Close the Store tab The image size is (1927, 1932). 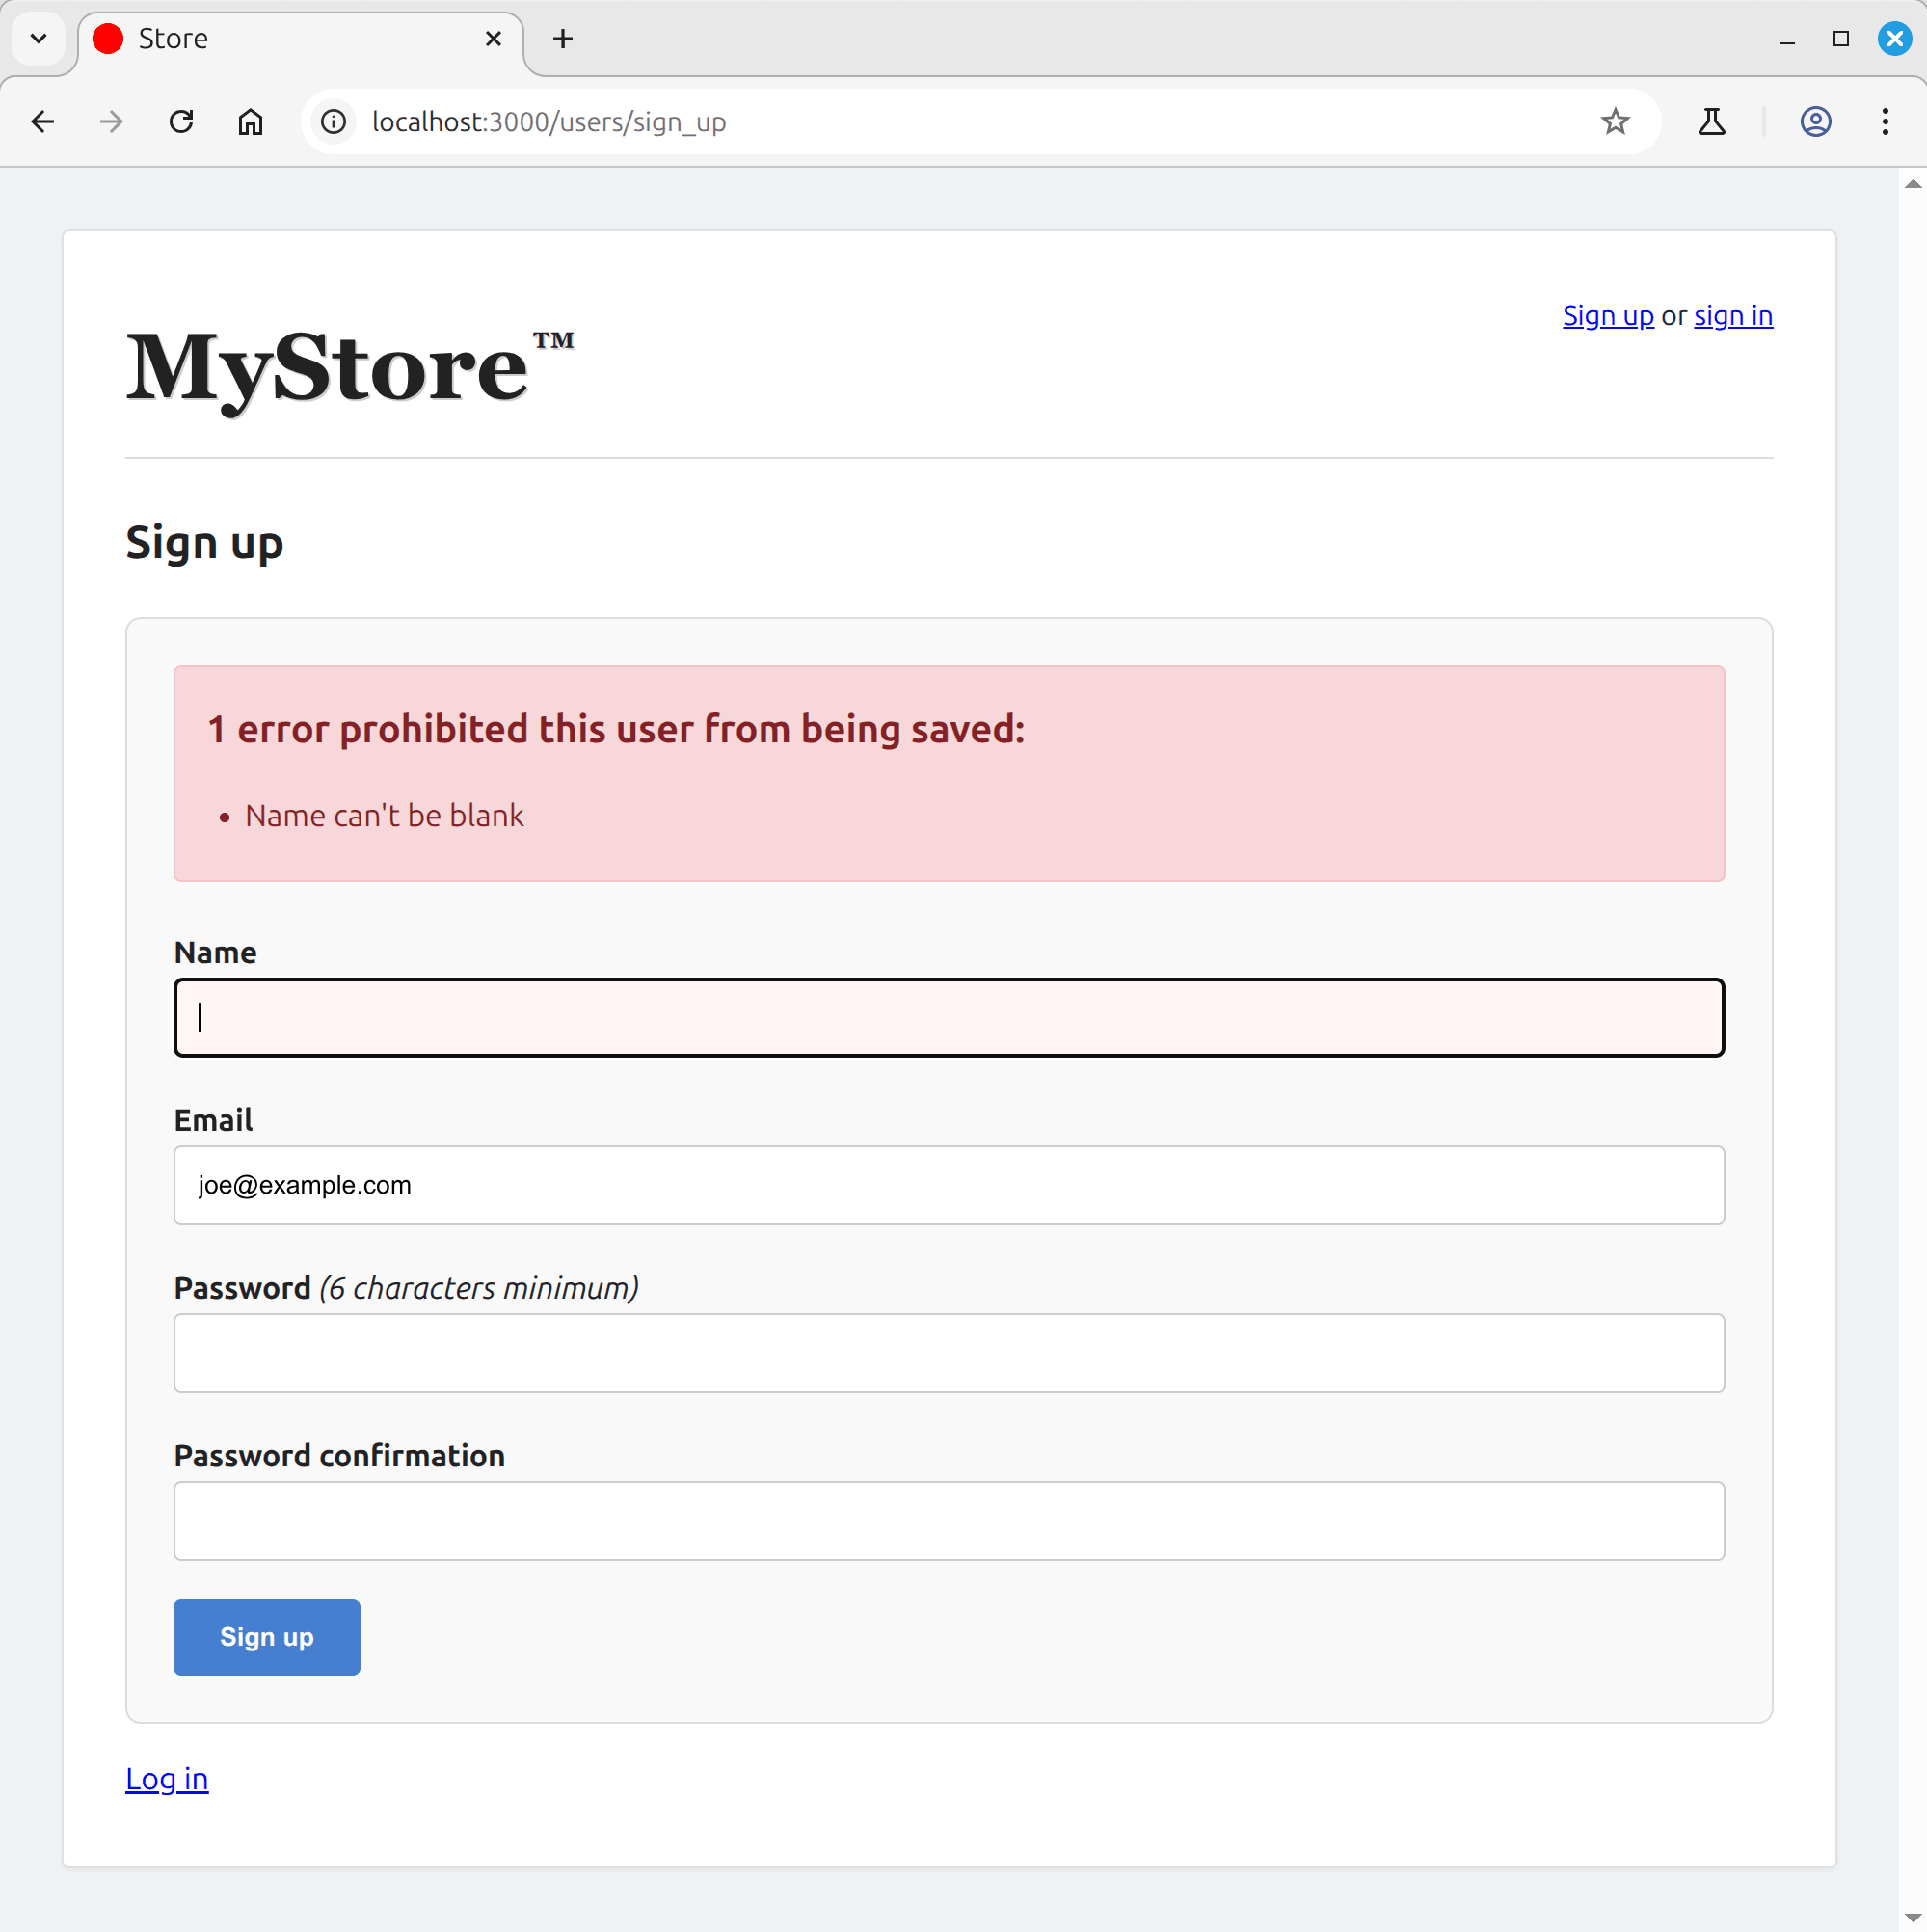(x=493, y=39)
